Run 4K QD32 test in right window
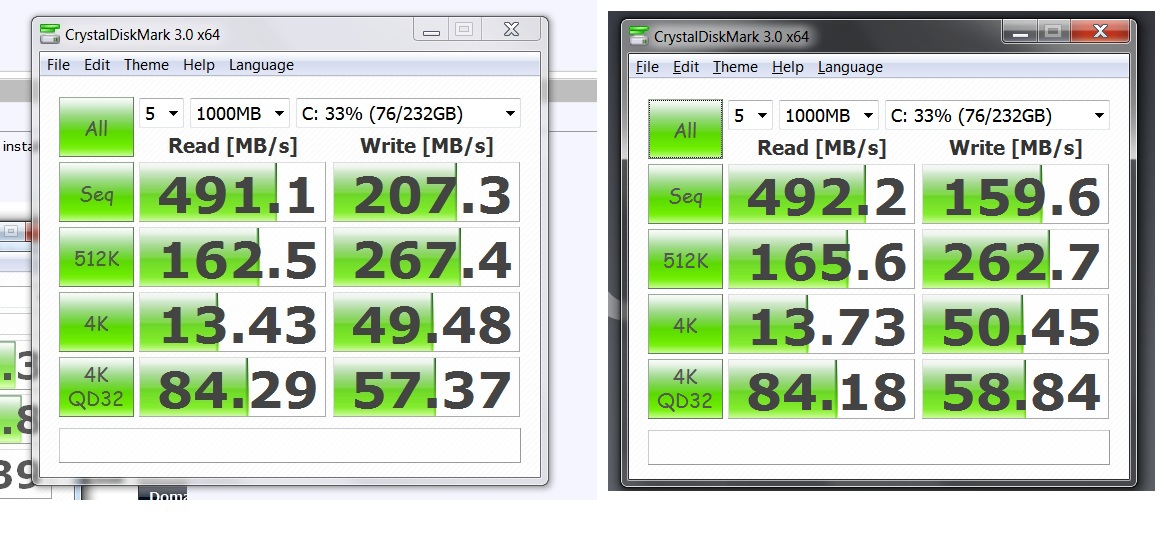Screen dimensions: 1166x537 point(686,389)
